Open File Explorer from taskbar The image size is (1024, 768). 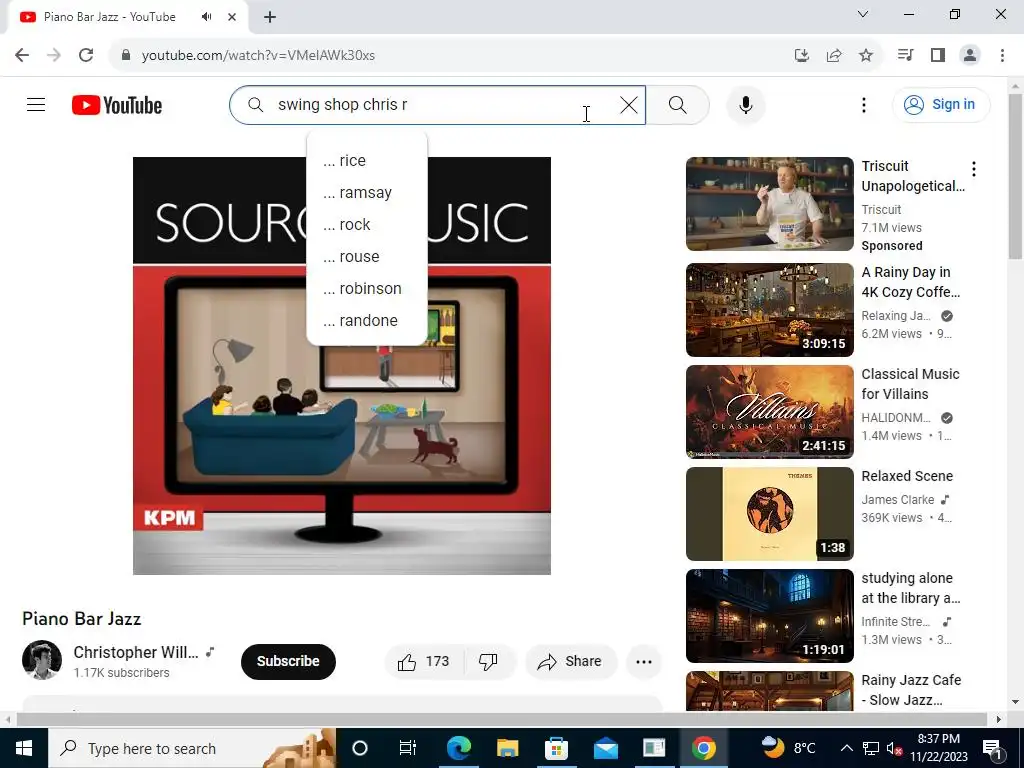[x=507, y=748]
